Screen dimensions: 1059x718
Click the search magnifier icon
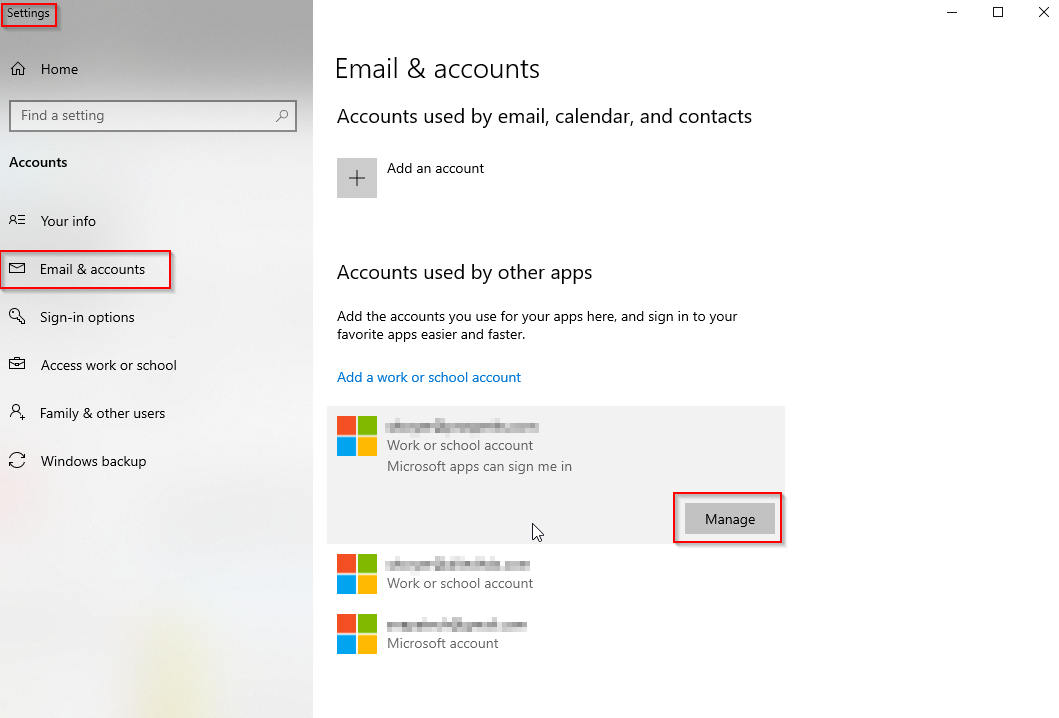[282, 116]
